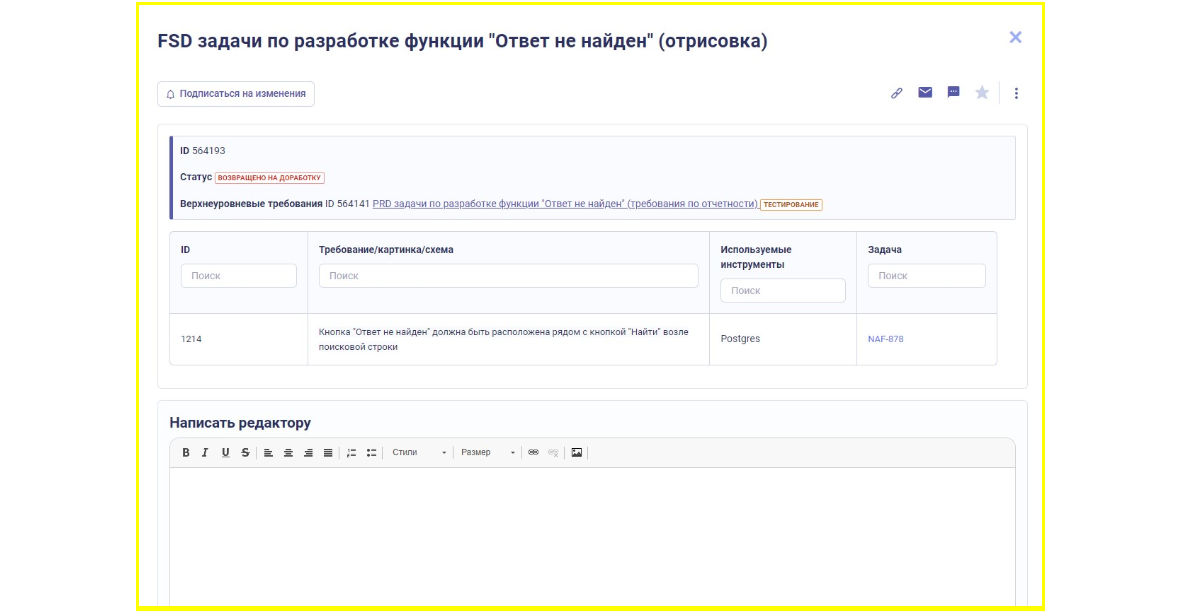The width and height of the screenshot is (1180, 615).
Task: Toggle bold formatting in editor
Action: pyautogui.click(x=186, y=452)
